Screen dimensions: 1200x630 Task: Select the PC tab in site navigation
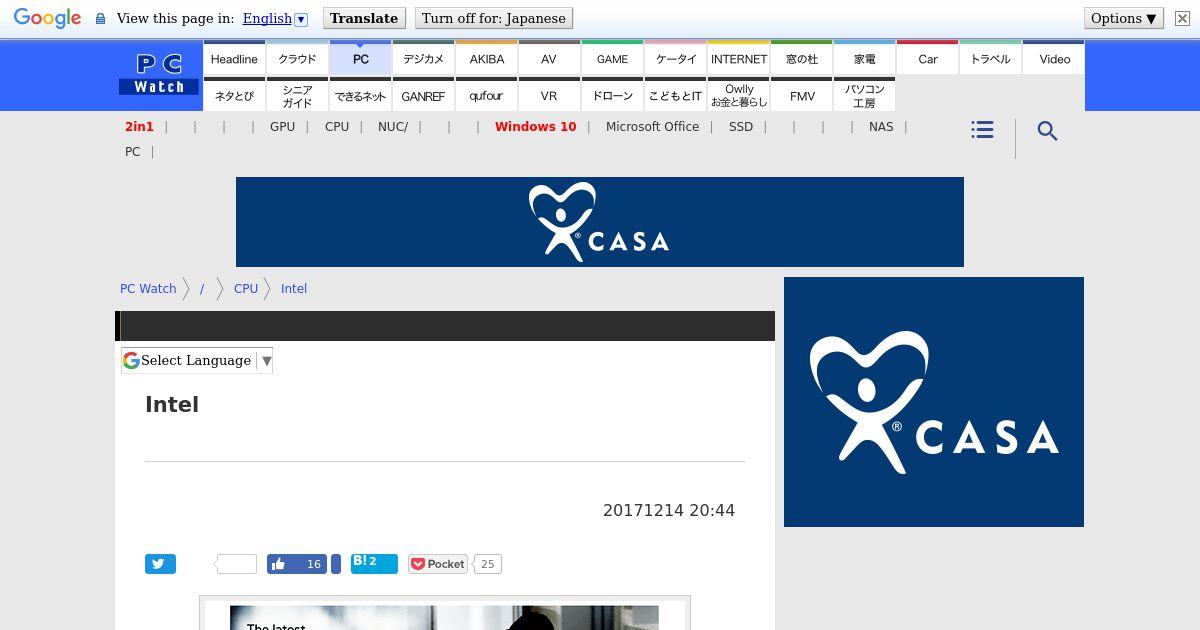(360, 58)
